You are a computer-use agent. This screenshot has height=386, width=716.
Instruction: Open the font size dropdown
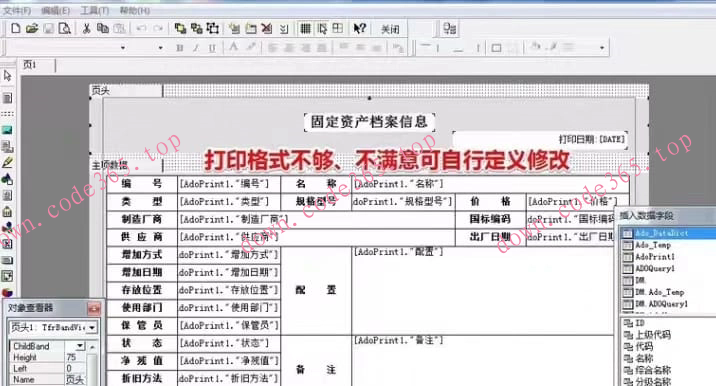[x=160, y=48]
